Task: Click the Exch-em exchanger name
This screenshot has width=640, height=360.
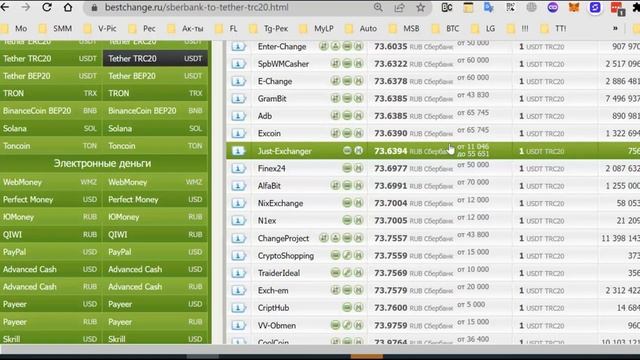Action: point(273,291)
